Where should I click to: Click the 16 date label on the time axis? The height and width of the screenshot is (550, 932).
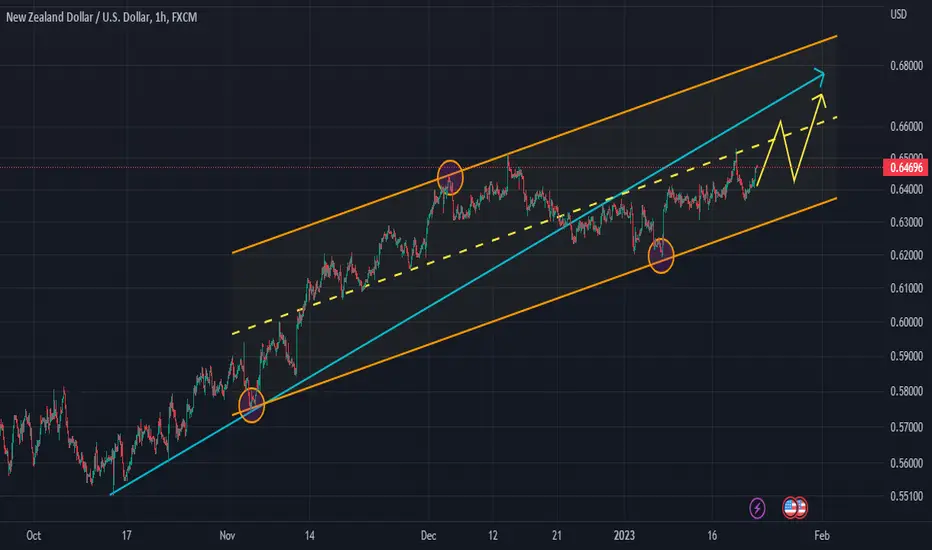[712, 535]
